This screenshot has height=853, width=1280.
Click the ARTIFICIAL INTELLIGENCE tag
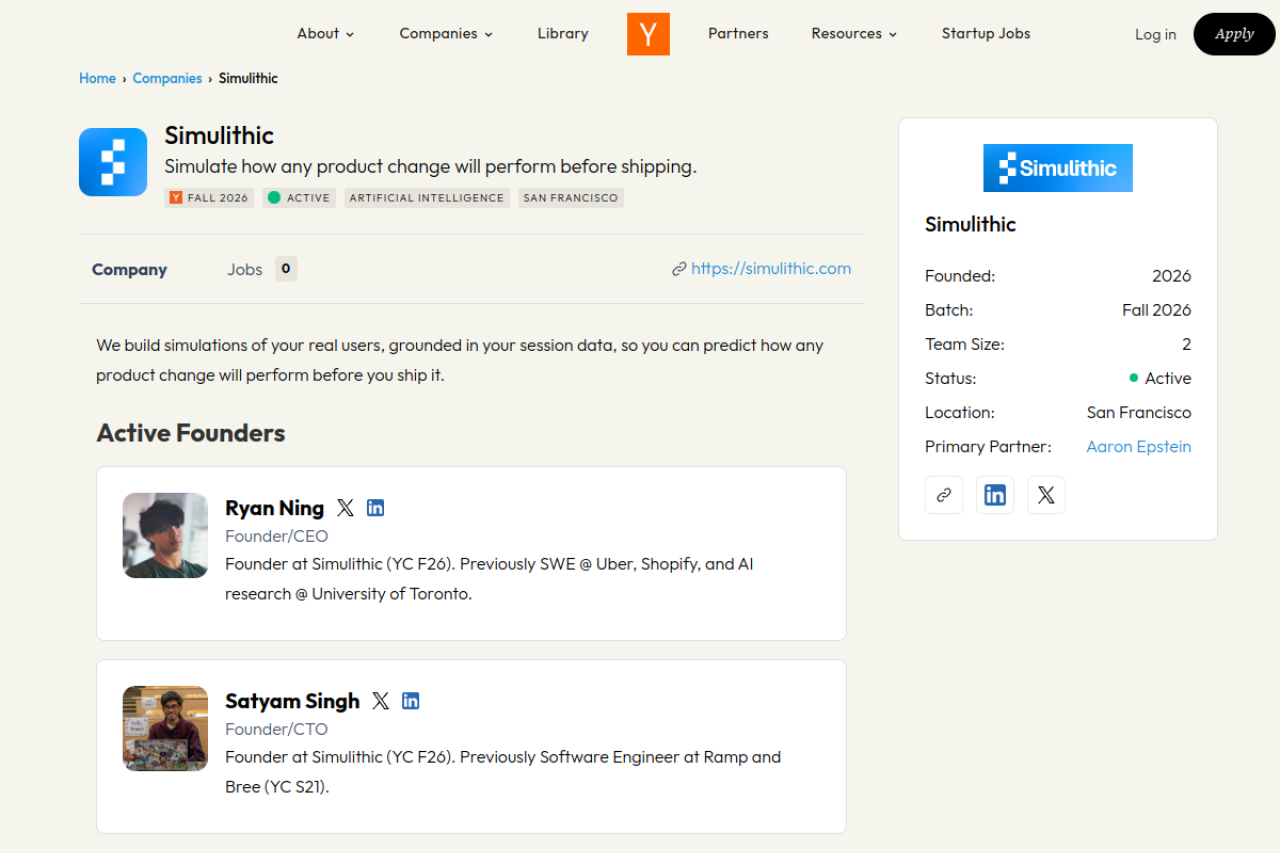click(427, 198)
